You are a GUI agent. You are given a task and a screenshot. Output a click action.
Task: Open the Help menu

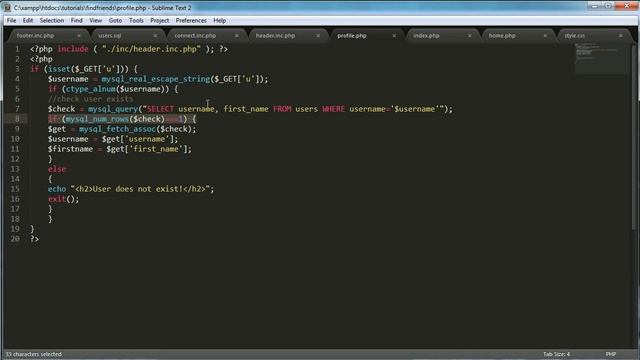(x=220, y=20)
